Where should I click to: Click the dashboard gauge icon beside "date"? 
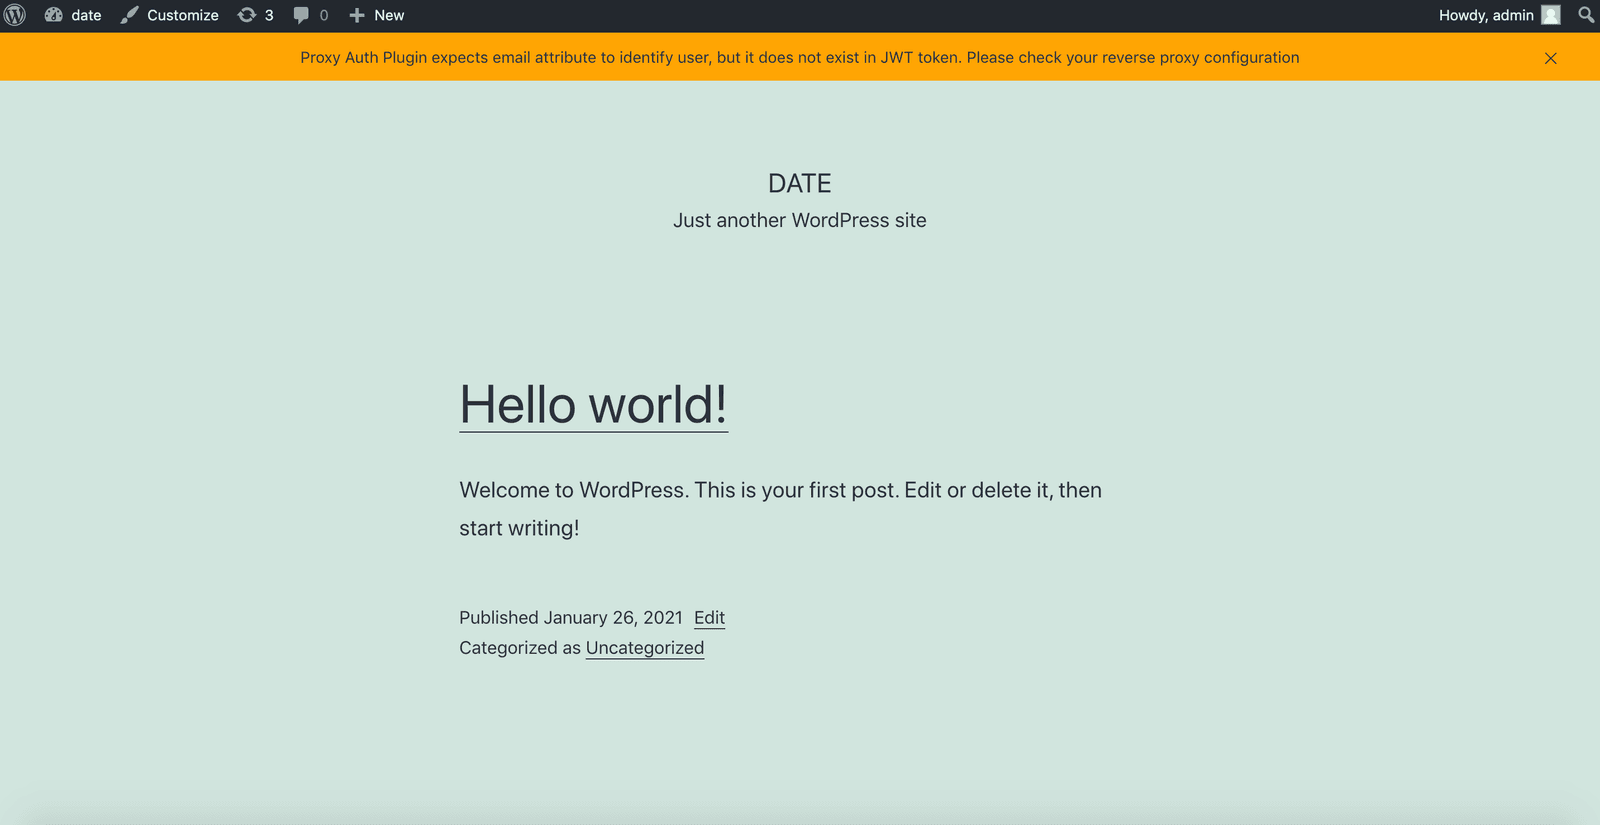pos(54,15)
